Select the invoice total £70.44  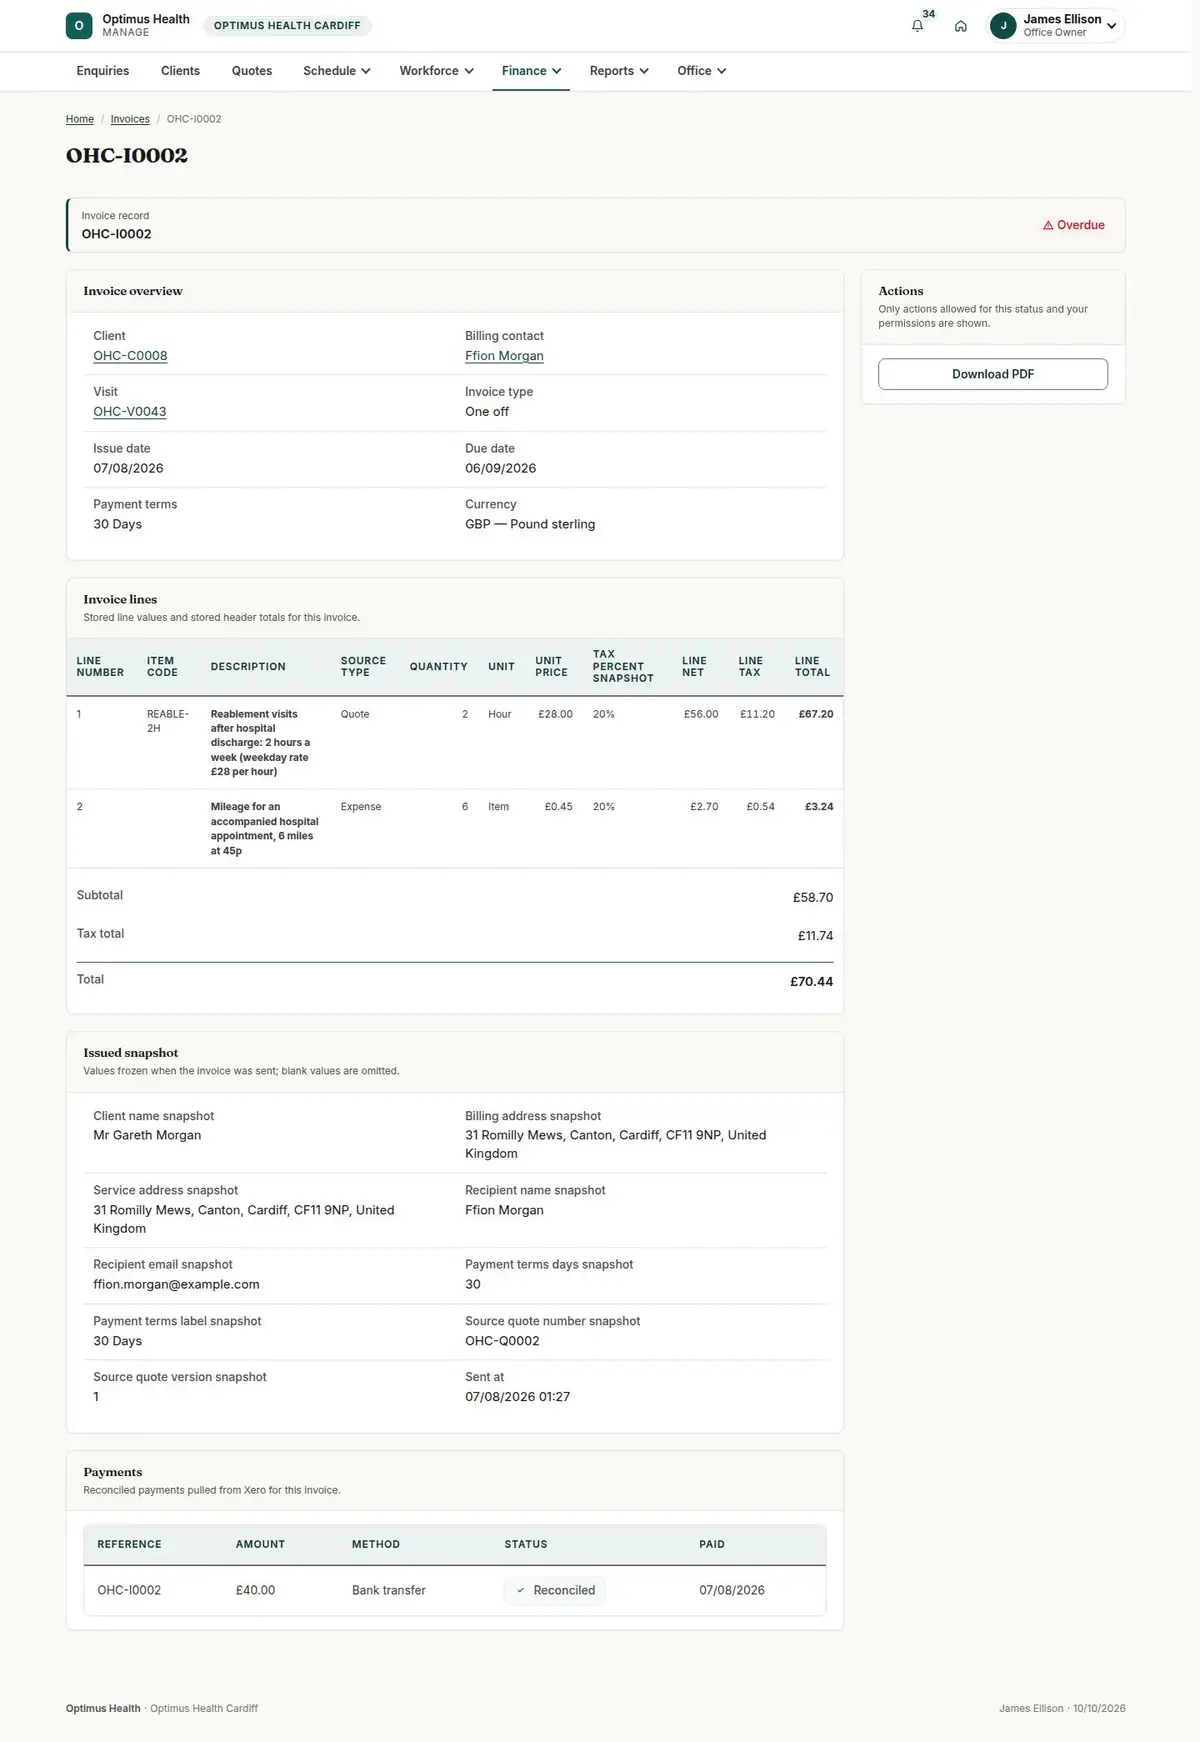[x=811, y=982]
